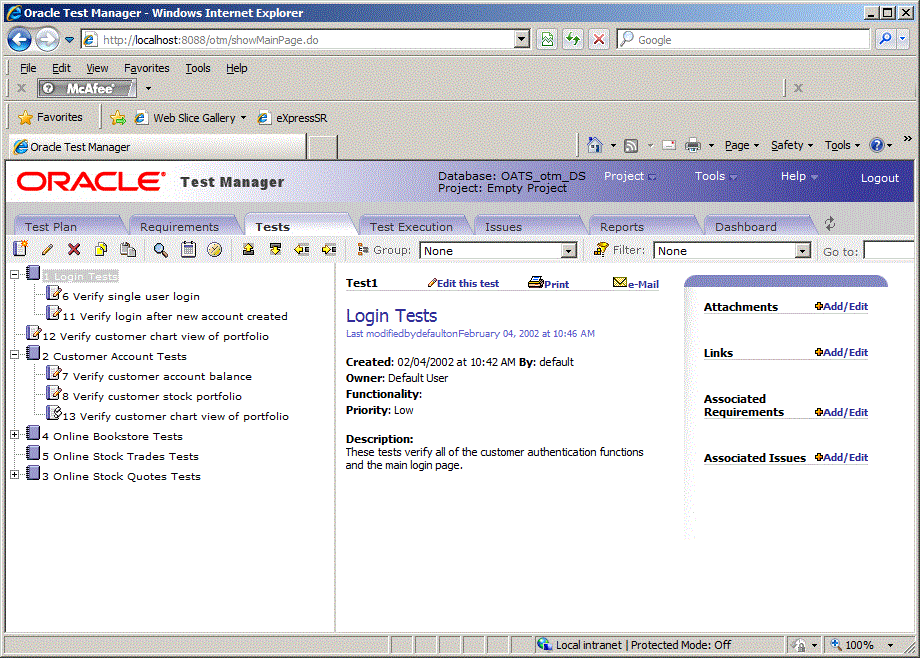Click the New test toolbar icon

(21, 249)
